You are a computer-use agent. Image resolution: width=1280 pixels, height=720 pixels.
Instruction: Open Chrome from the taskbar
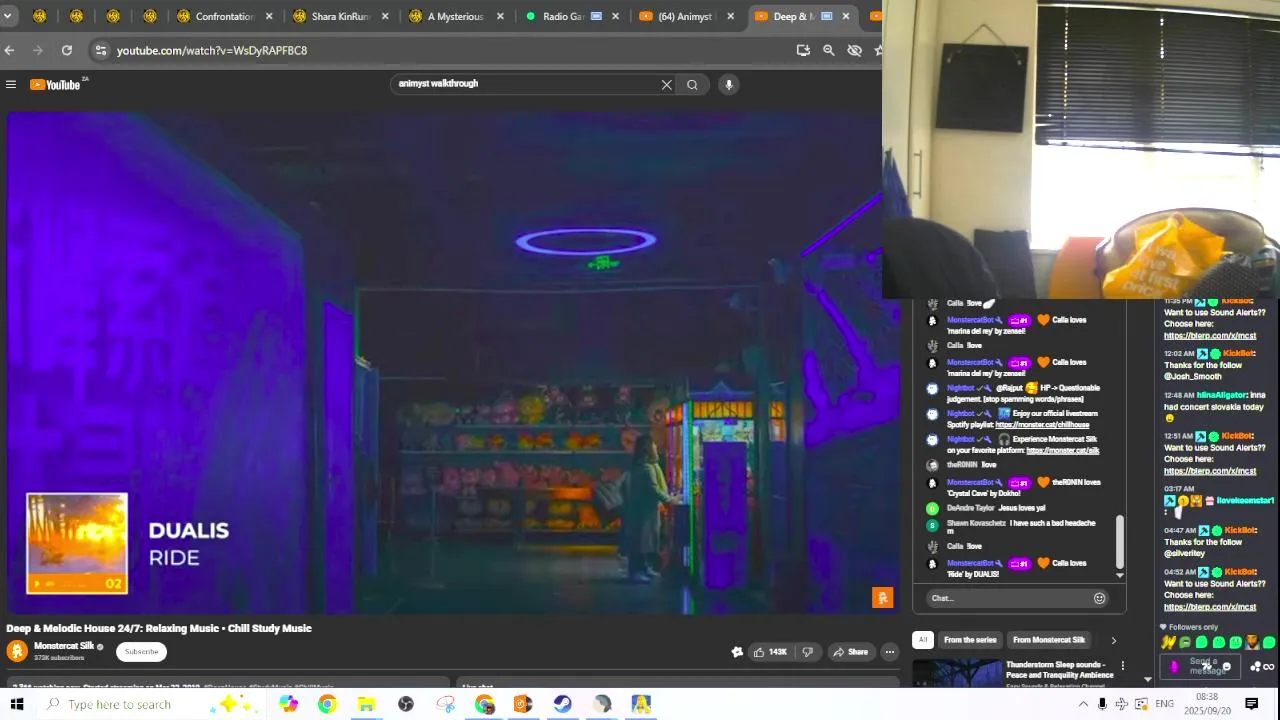click(327, 704)
